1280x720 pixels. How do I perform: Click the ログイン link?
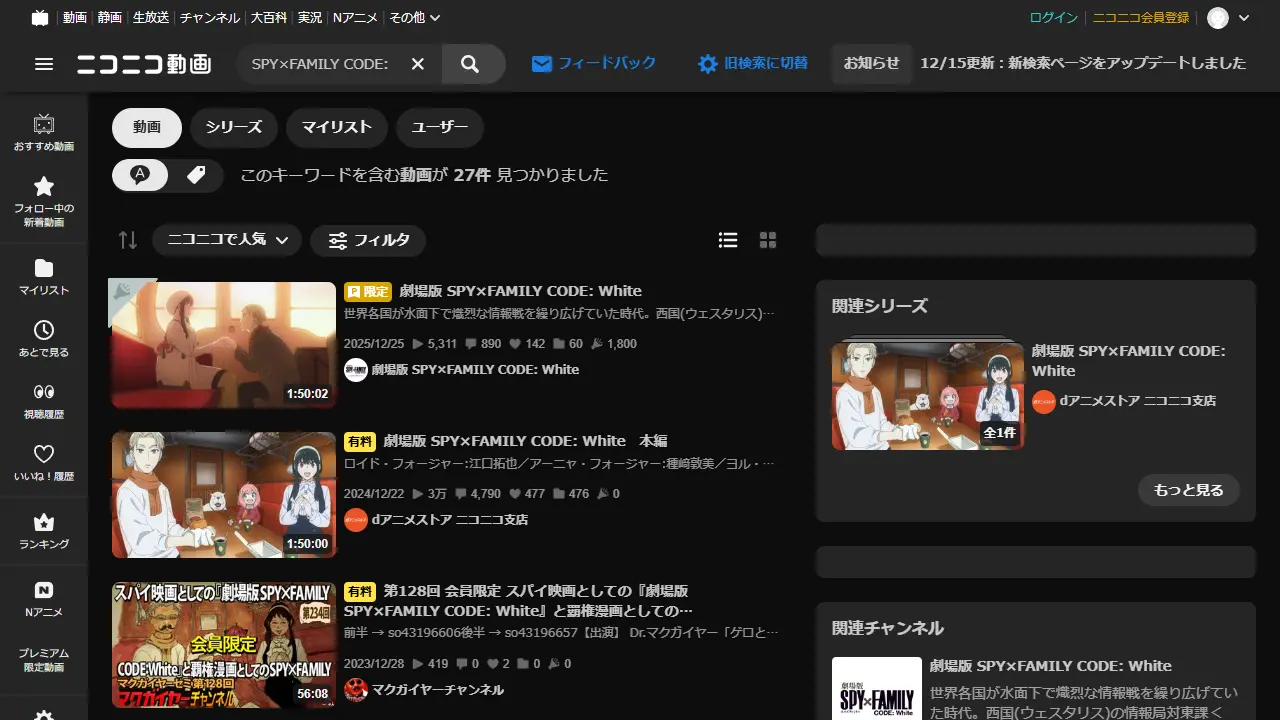tap(1053, 18)
